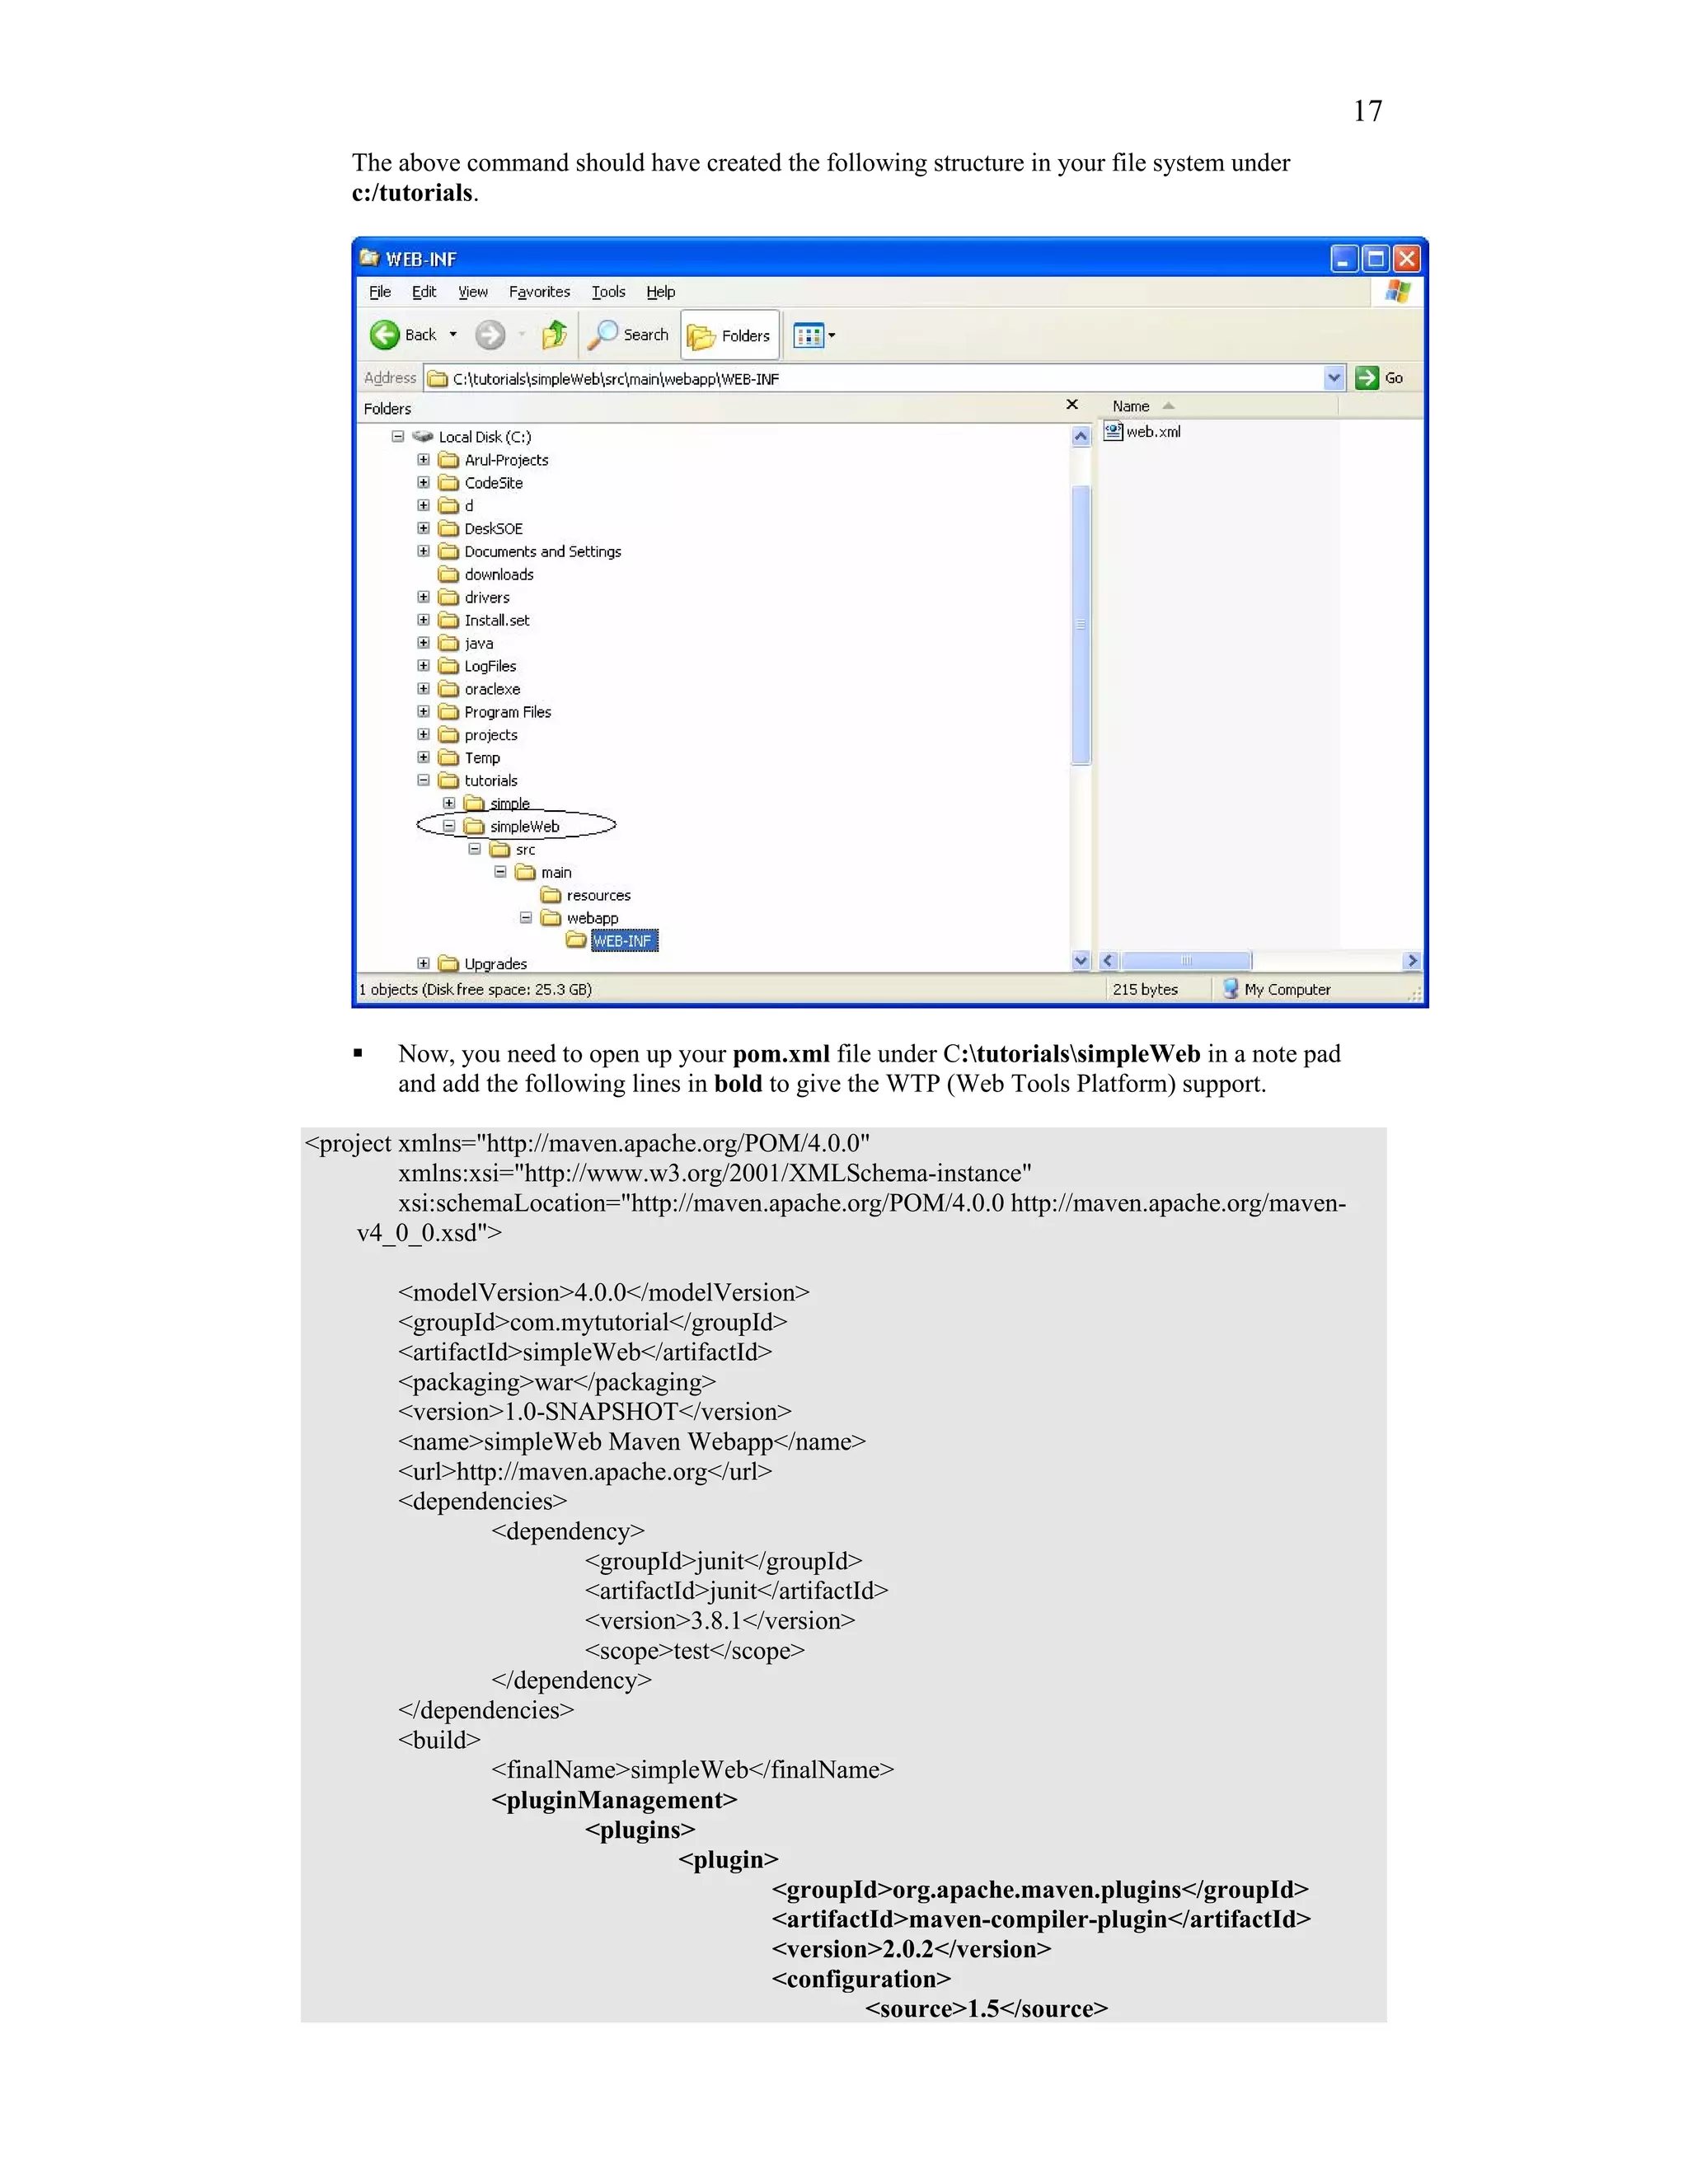
Task: Open the Help menu
Action: click(x=661, y=292)
